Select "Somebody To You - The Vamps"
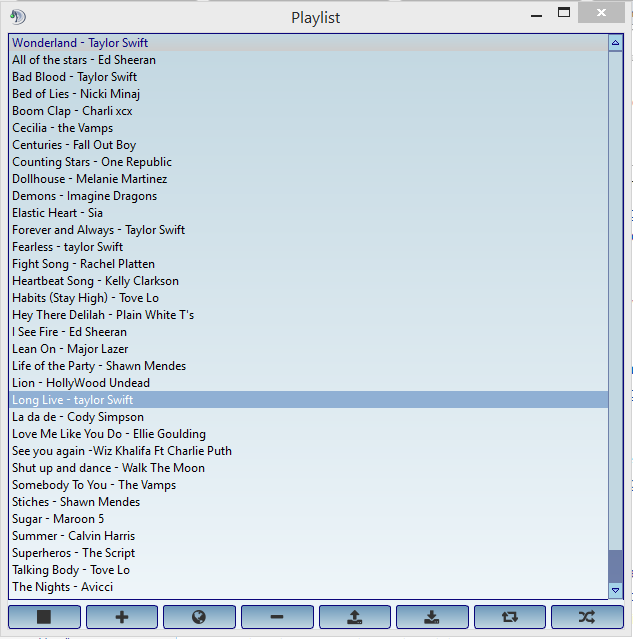The width and height of the screenshot is (633, 639). [308, 485]
